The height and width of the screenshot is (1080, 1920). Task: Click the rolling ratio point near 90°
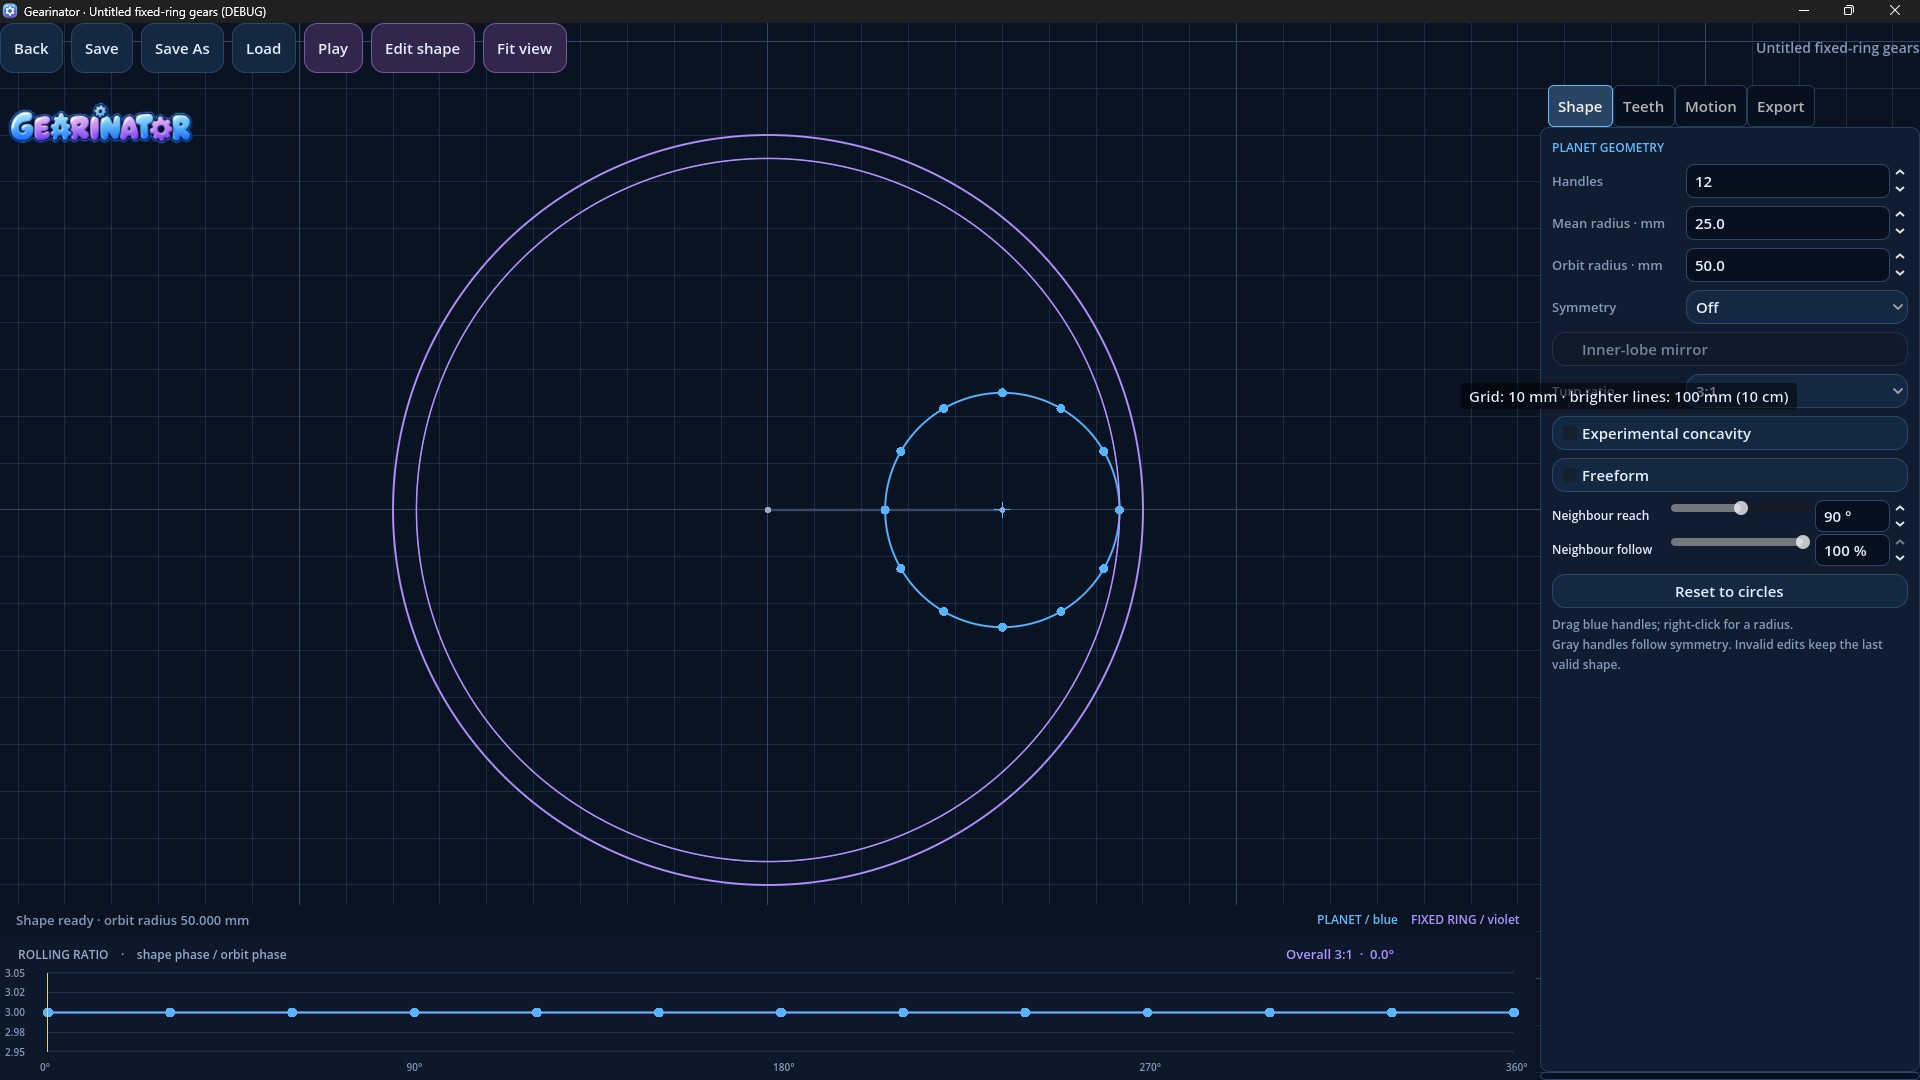click(x=414, y=1013)
